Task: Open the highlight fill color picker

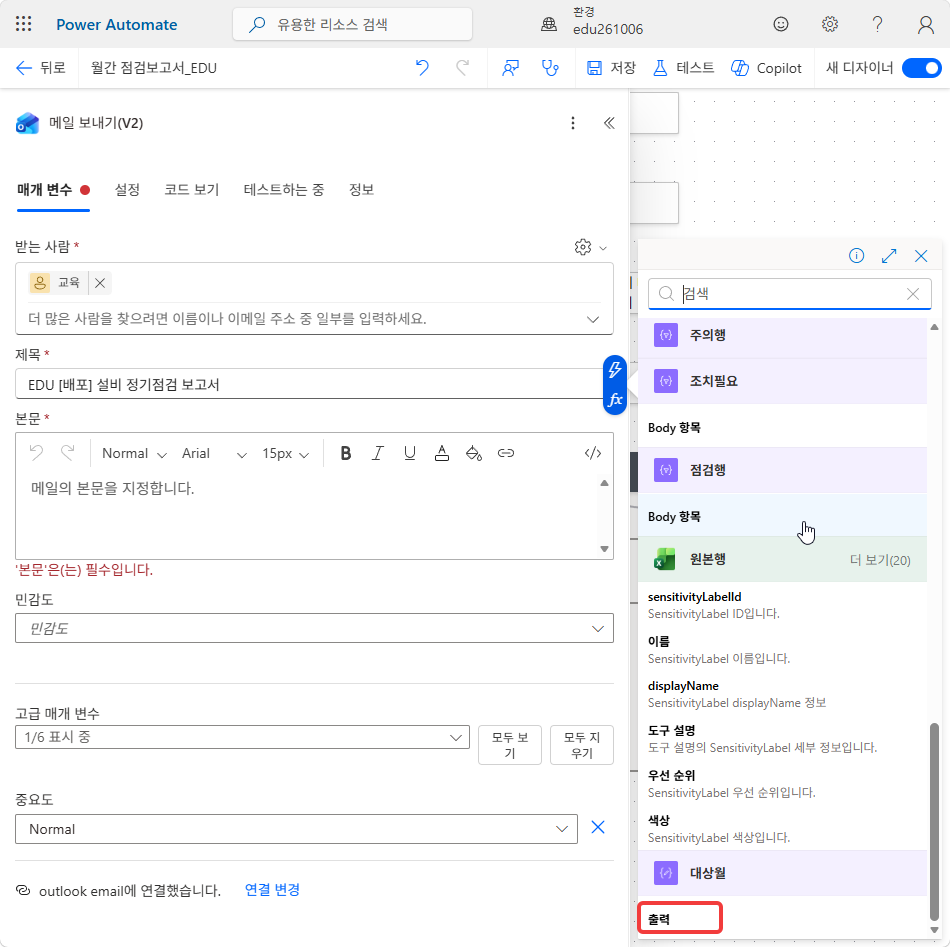Action: tap(474, 453)
